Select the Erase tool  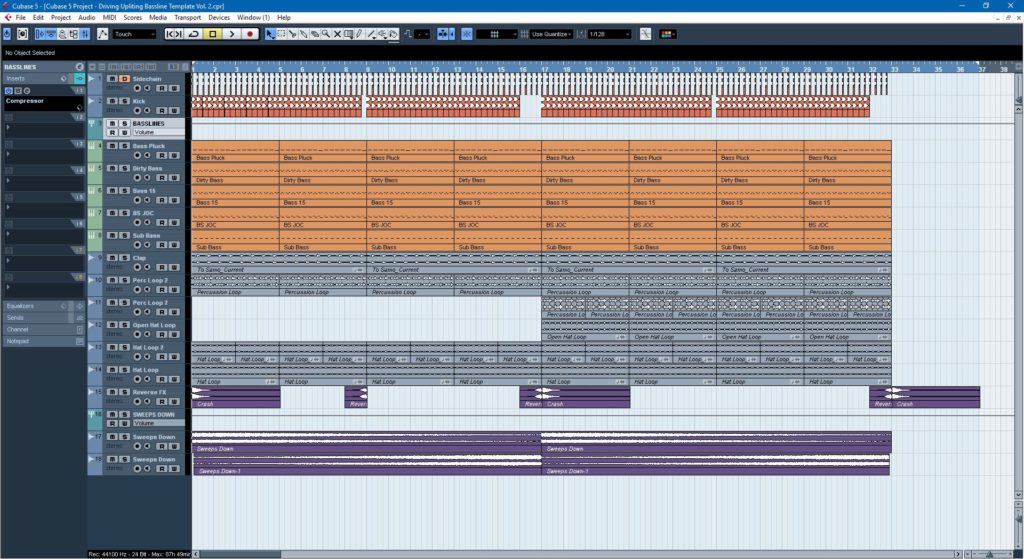[315, 34]
